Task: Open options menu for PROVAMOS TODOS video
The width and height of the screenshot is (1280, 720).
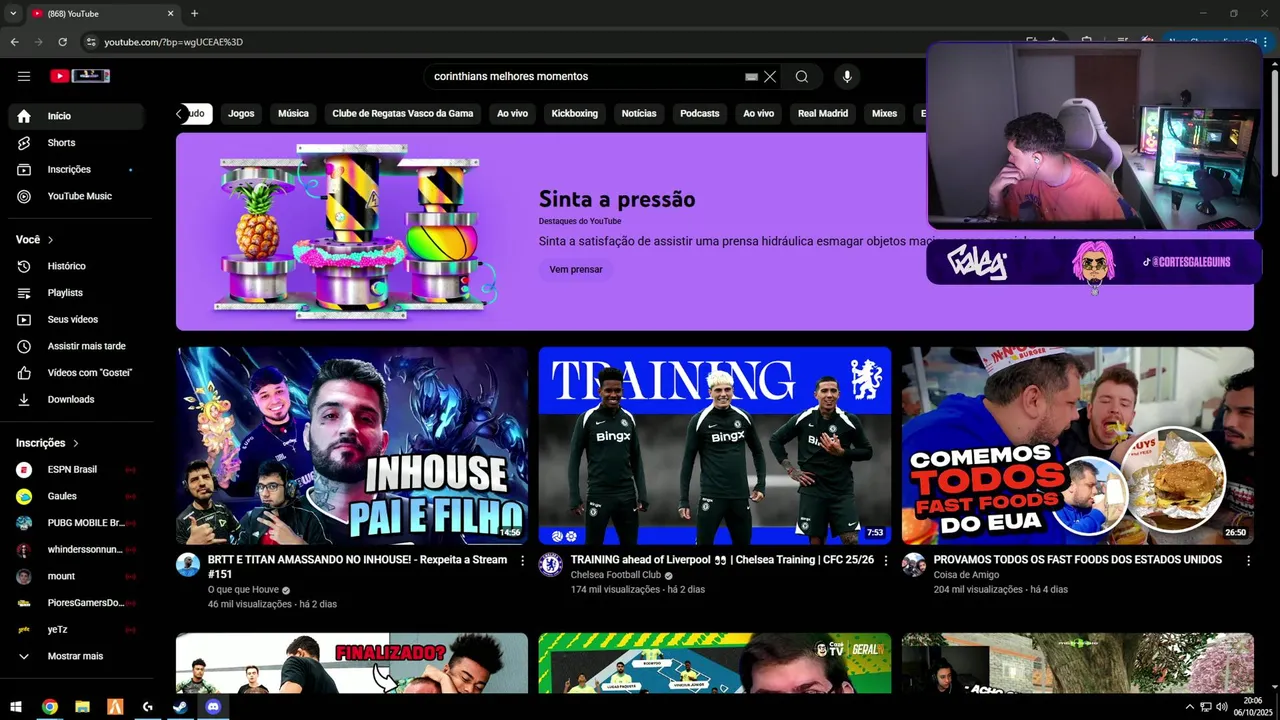Action: (x=1248, y=561)
